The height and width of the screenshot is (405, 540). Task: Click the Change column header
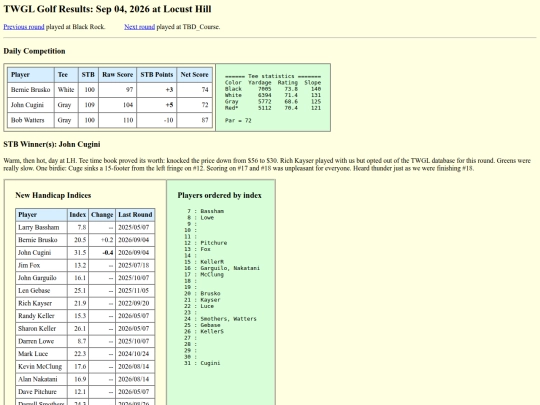[102, 215]
